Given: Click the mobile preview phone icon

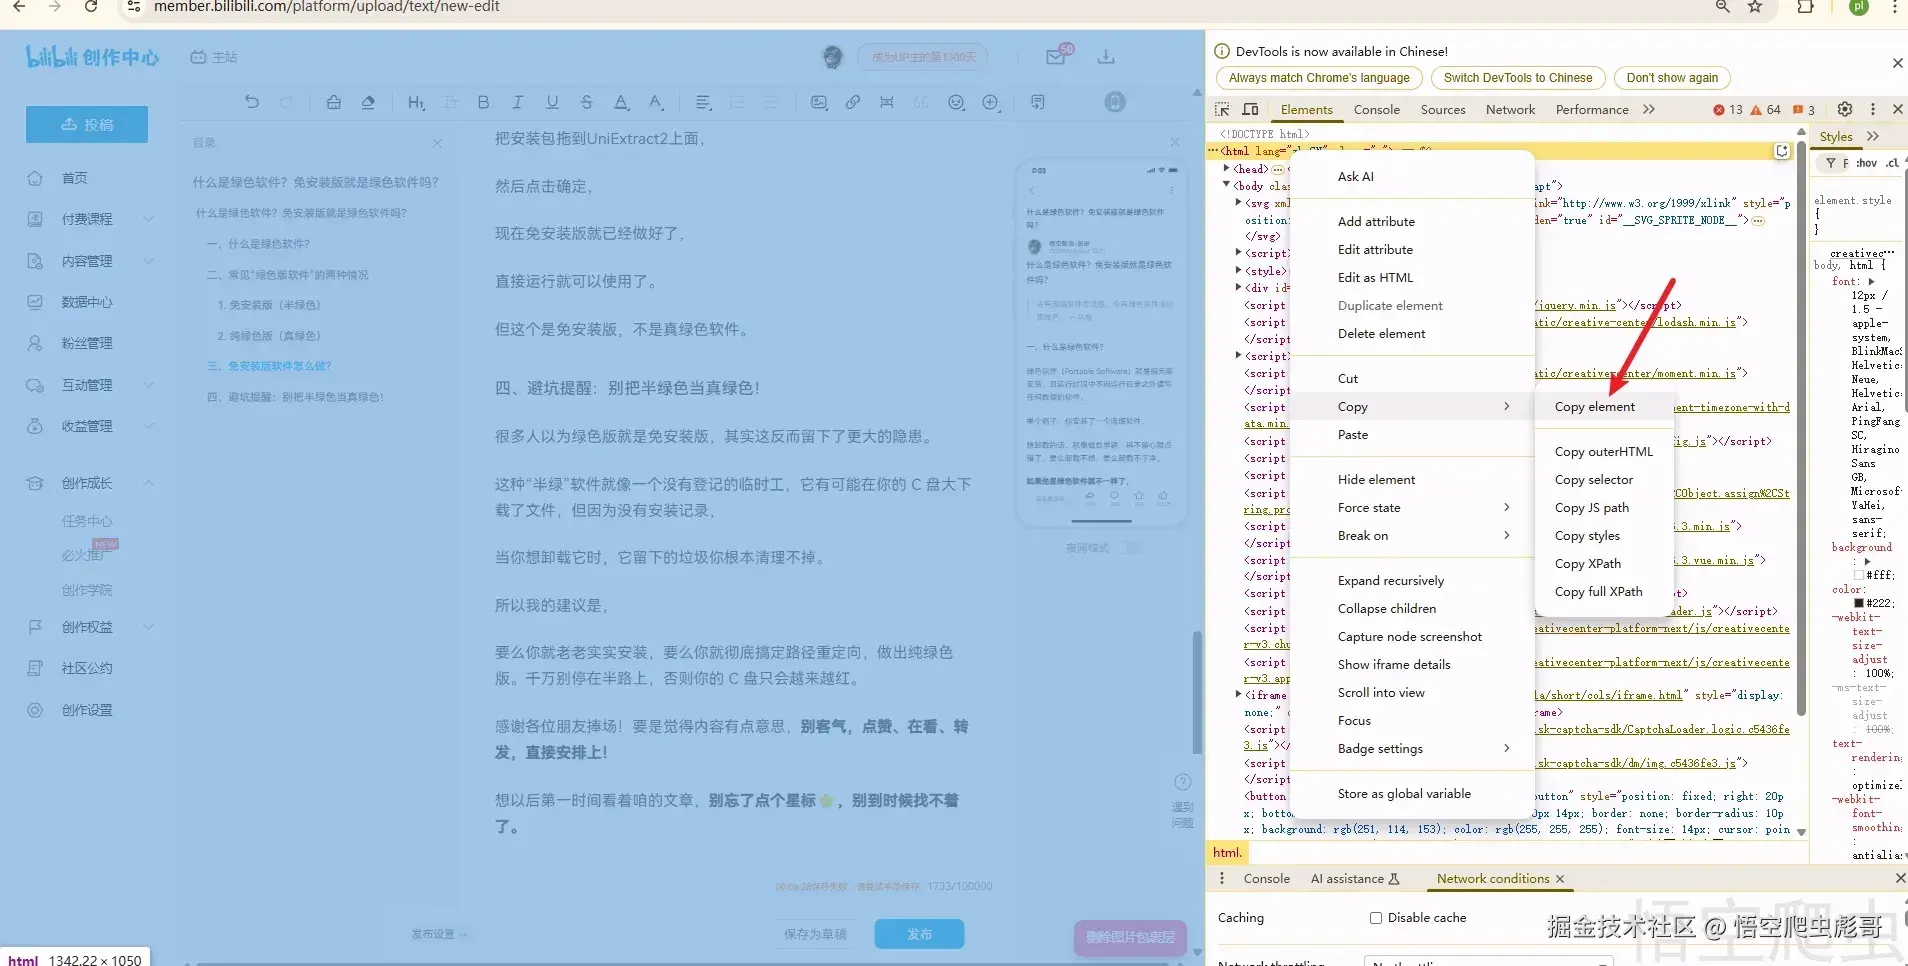Looking at the screenshot, I should coord(1115,102).
